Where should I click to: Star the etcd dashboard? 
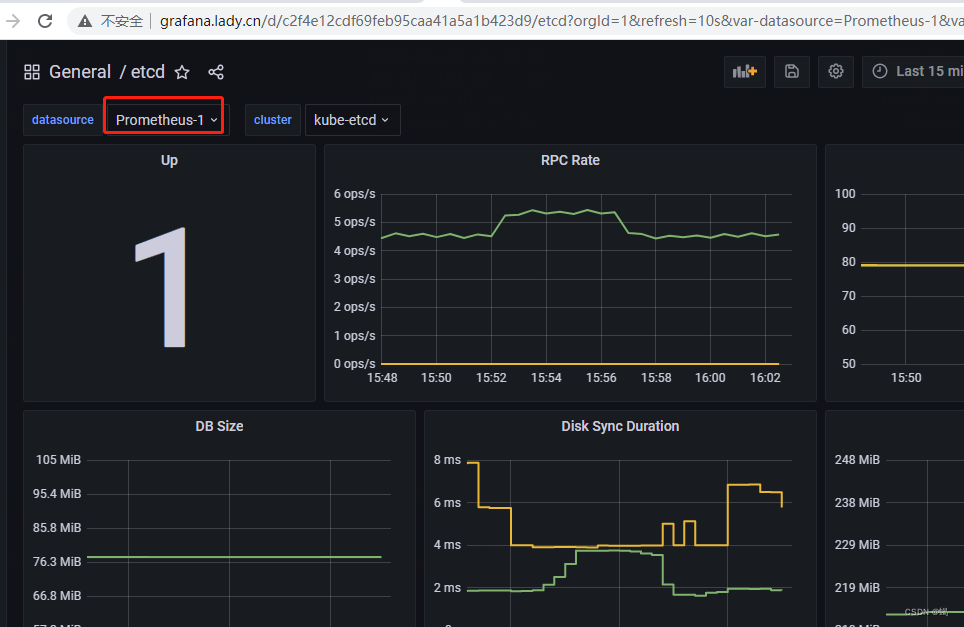point(182,72)
